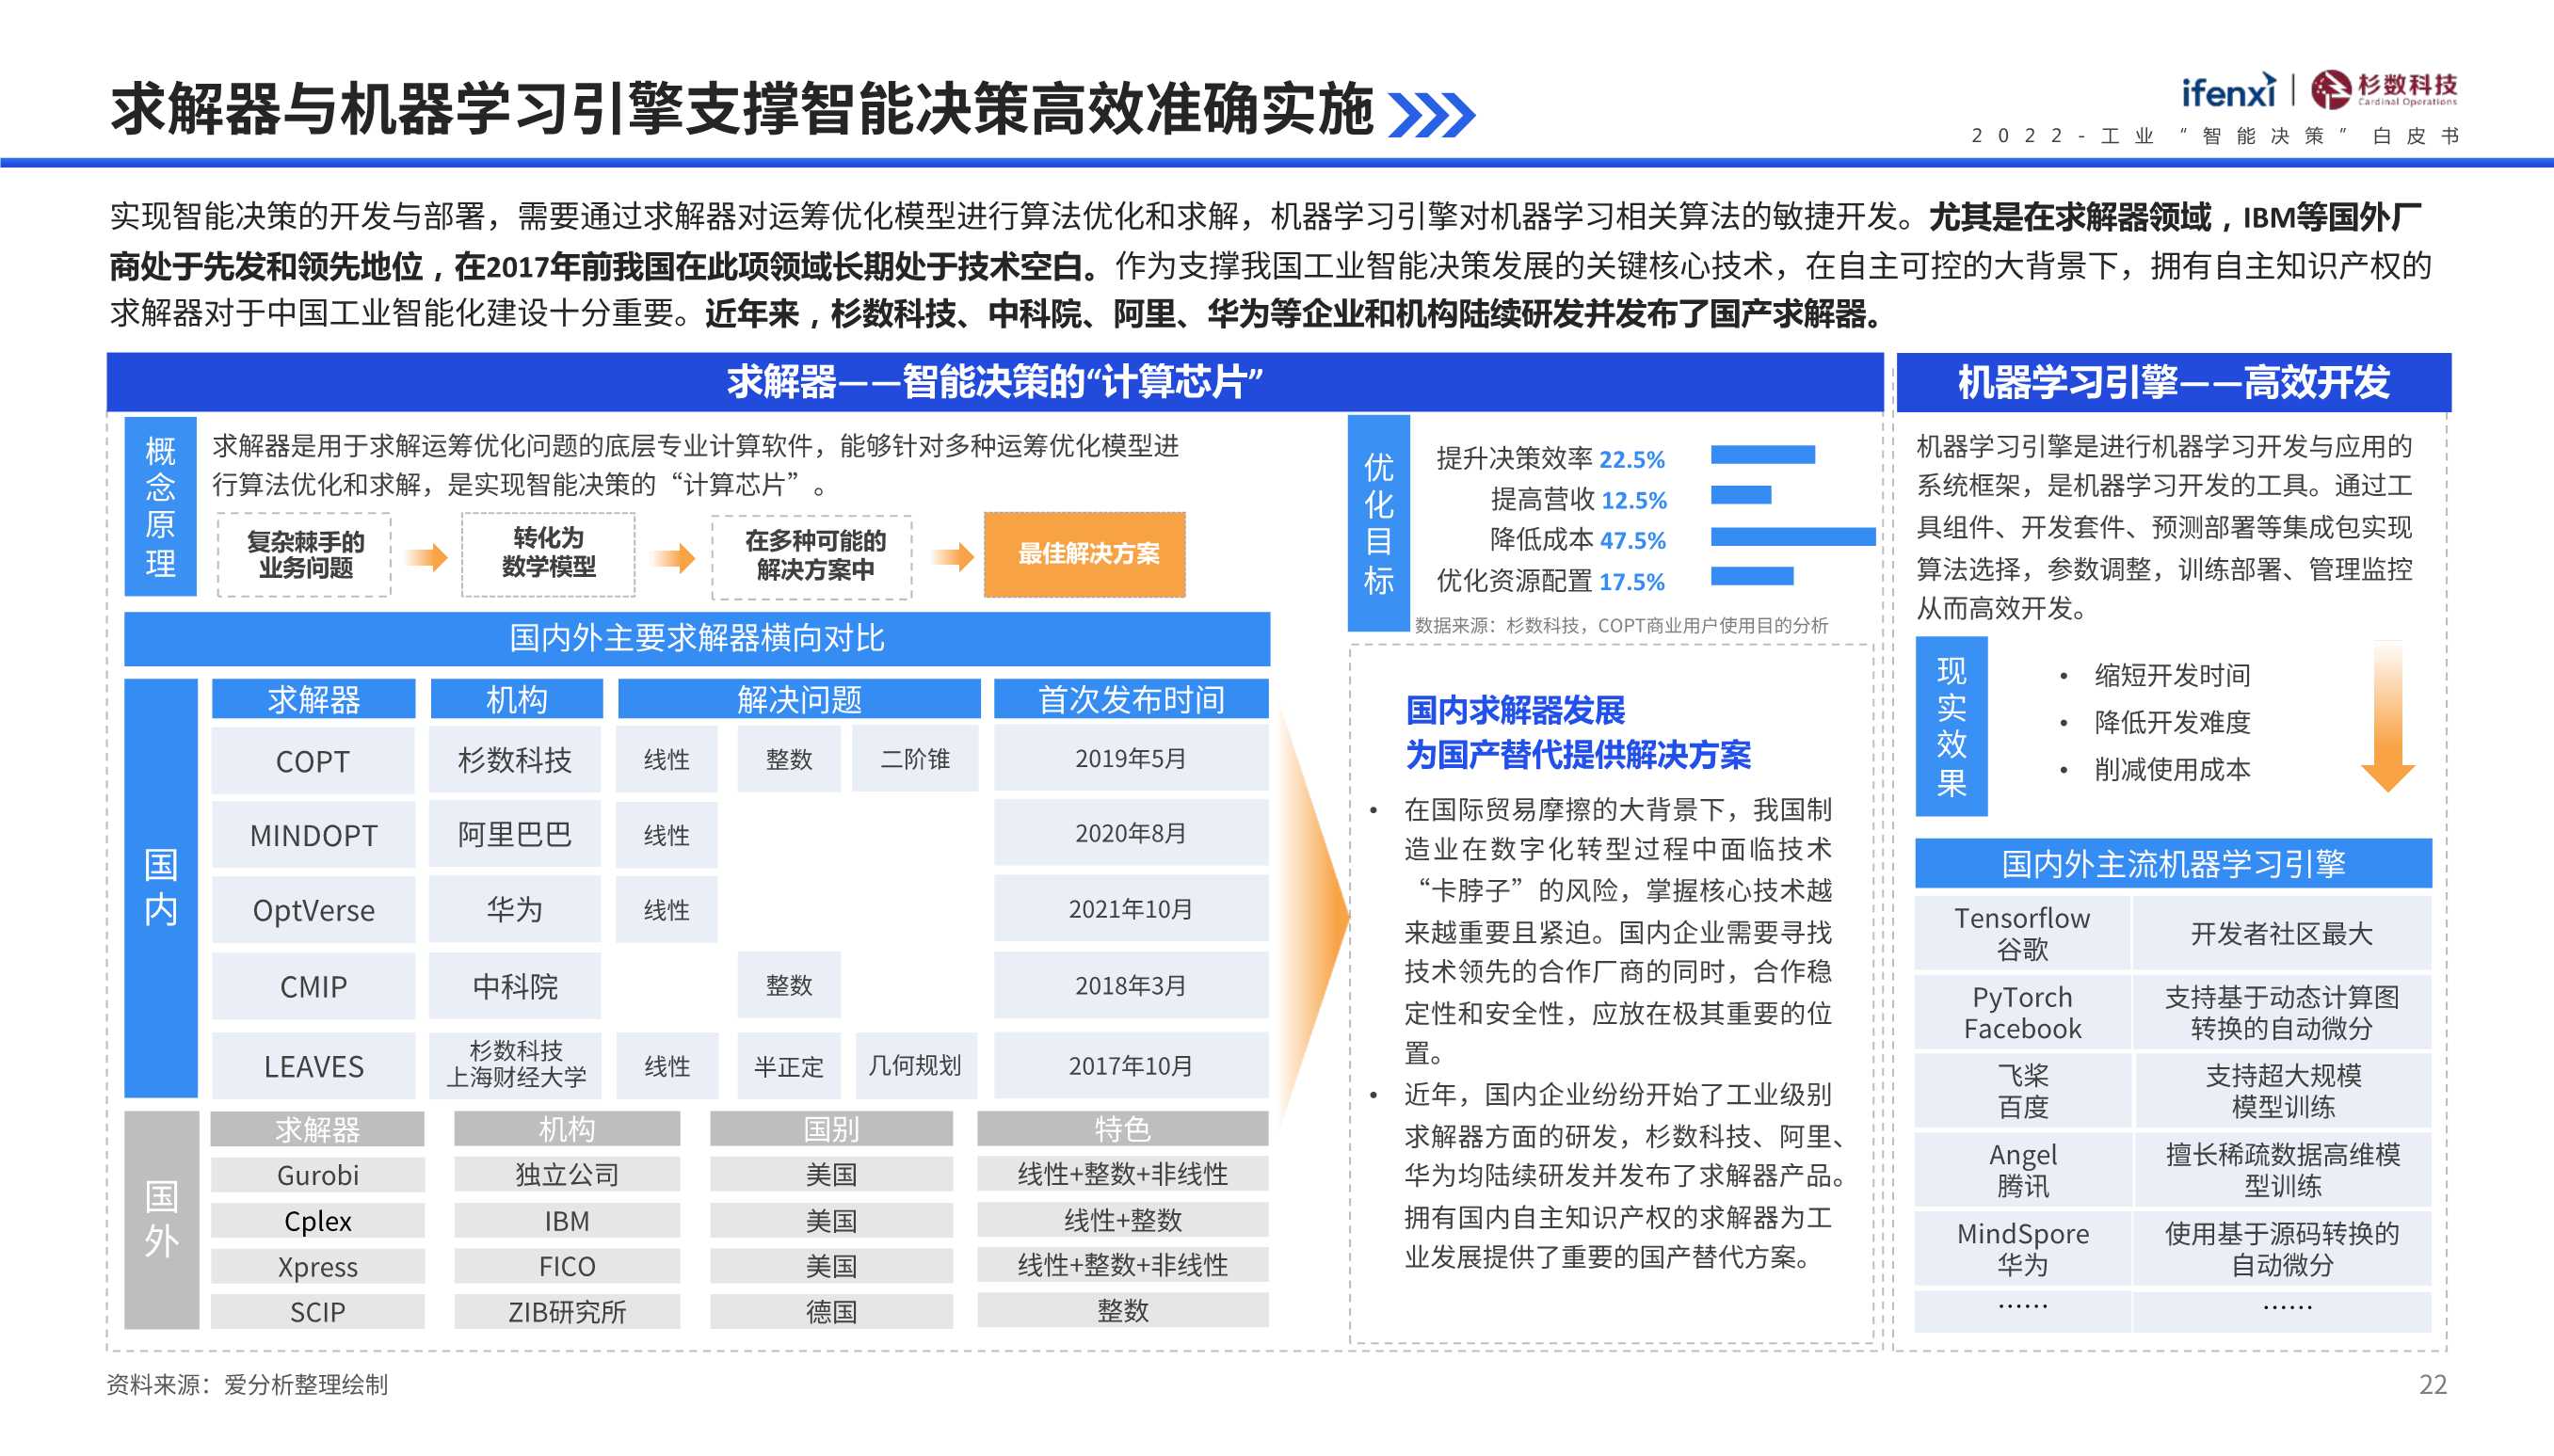2554x1456 pixels.
Task: Click the Gurobi solver cell
Action: (x=317, y=1175)
